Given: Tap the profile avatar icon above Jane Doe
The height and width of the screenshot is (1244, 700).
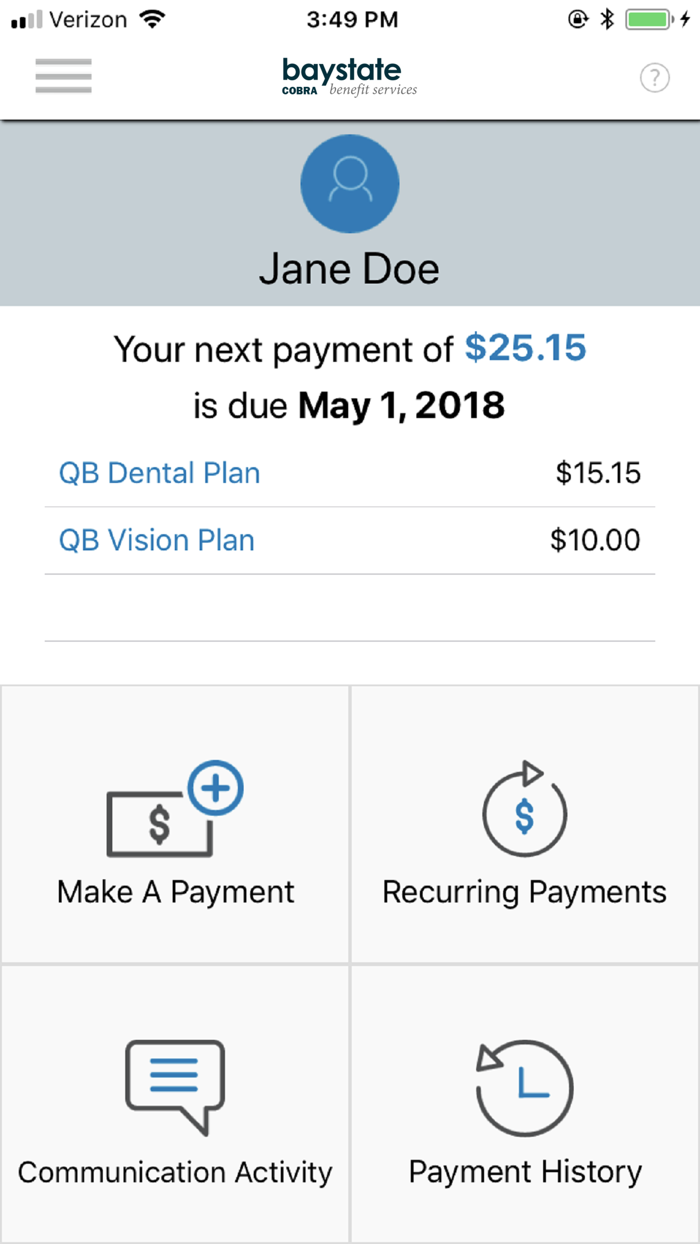Looking at the screenshot, I should coord(350,183).
